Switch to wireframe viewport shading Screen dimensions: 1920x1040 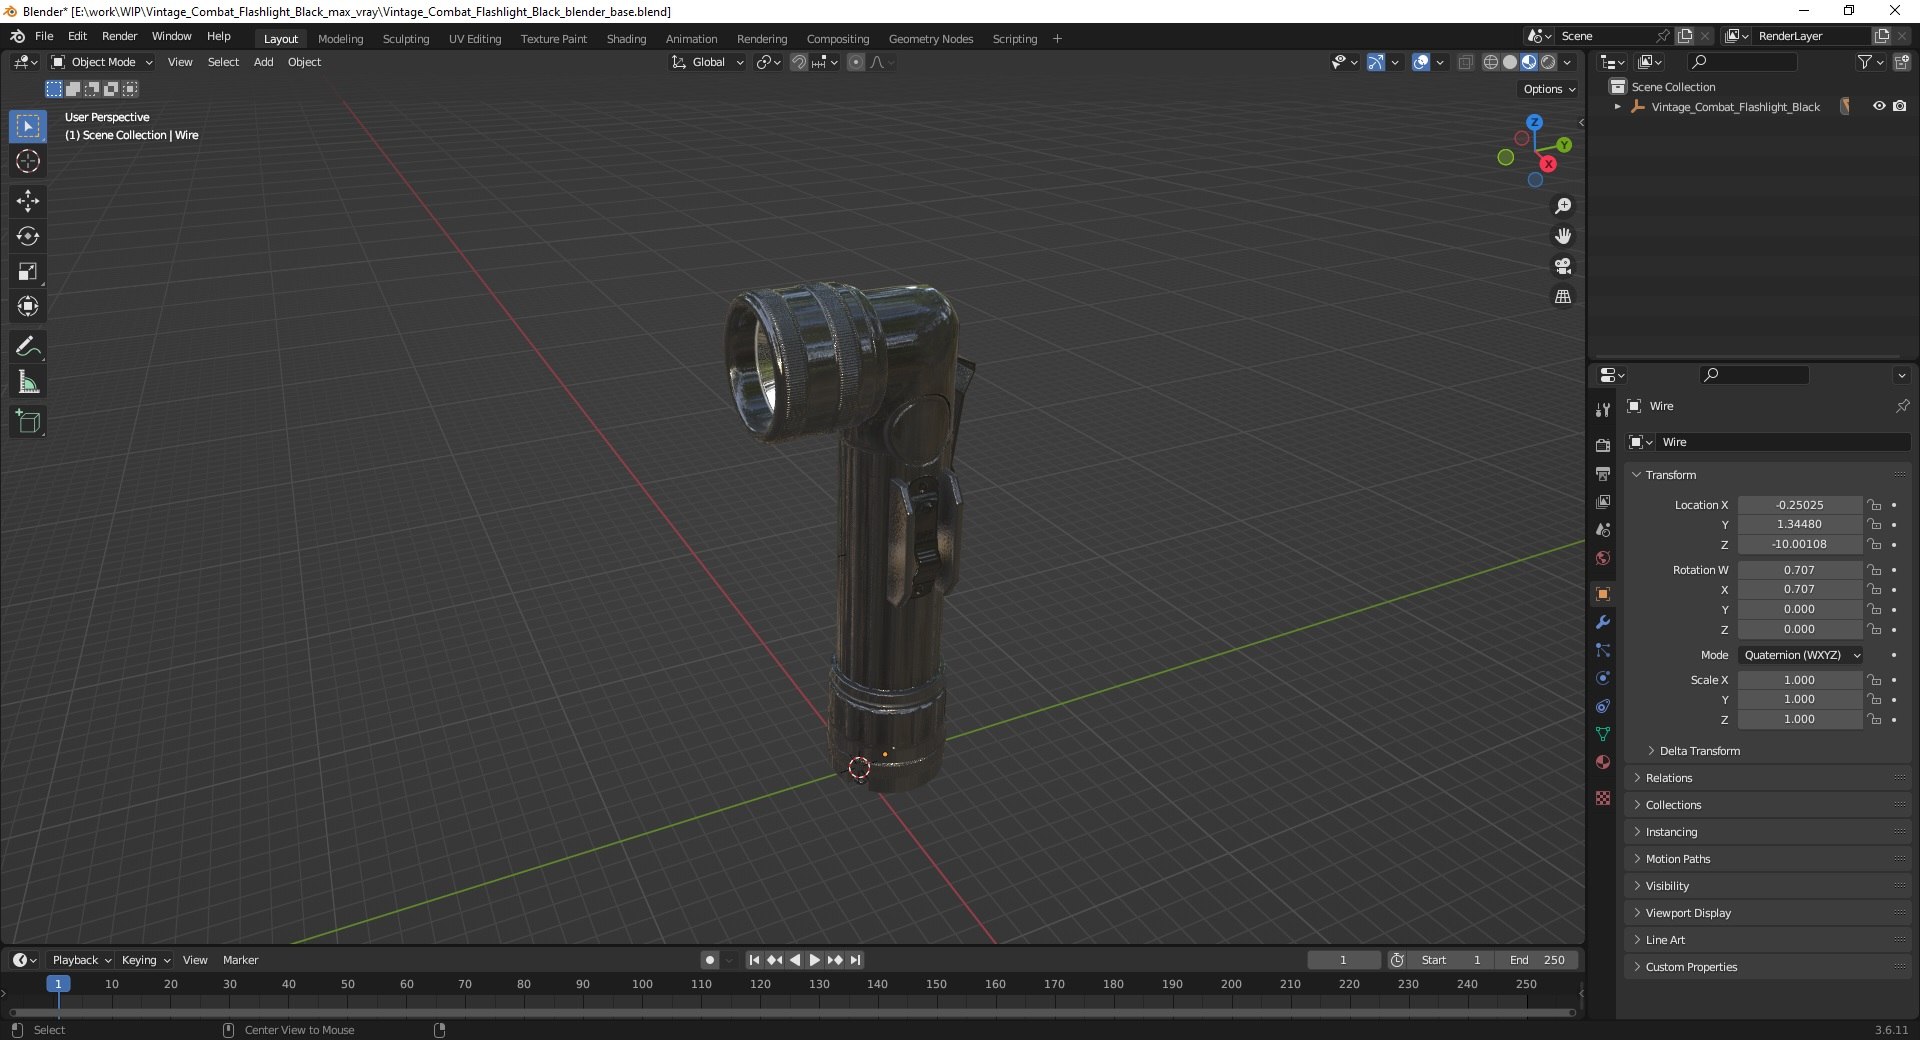click(x=1491, y=62)
